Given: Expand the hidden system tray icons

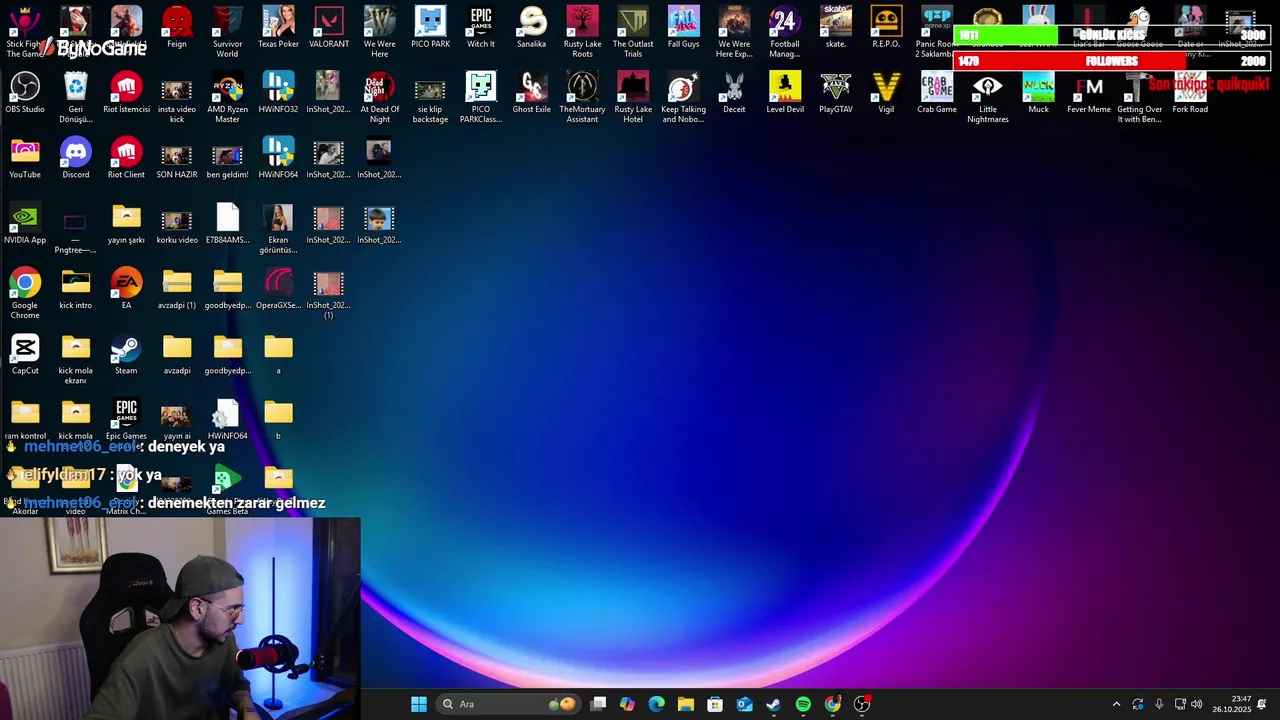Looking at the screenshot, I should [1116, 704].
